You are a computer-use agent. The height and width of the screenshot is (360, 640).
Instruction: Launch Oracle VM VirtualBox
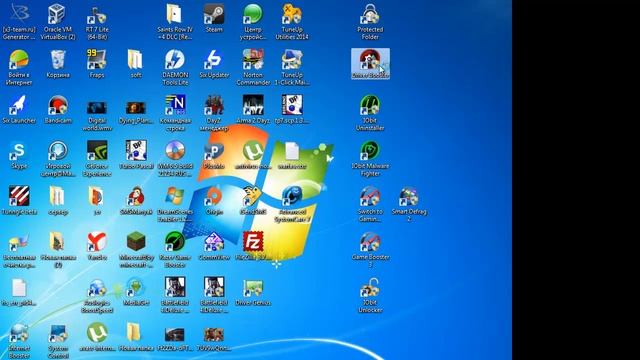(x=58, y=22)
